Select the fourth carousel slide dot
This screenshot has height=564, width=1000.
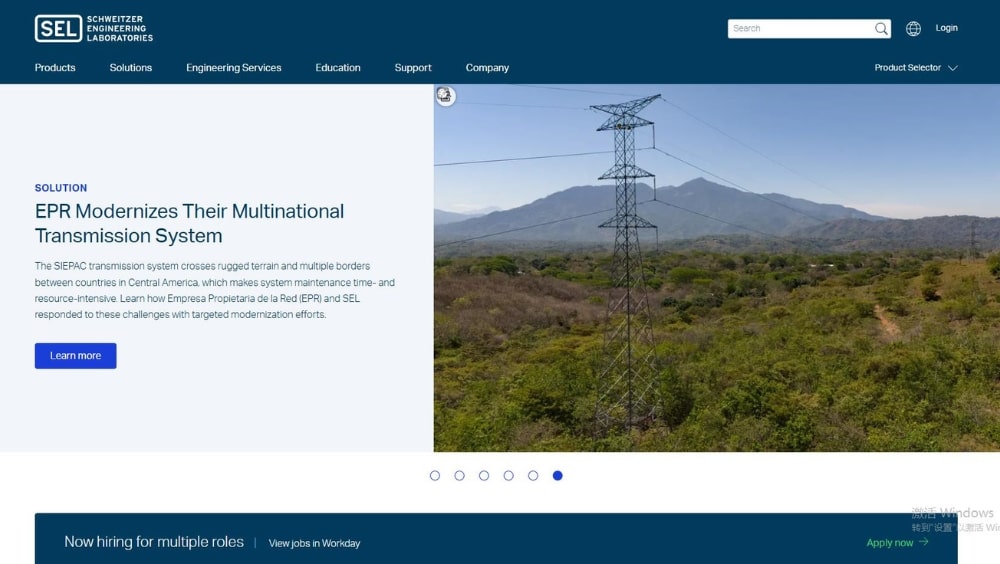pyautogui.click(x=508, y=475)
